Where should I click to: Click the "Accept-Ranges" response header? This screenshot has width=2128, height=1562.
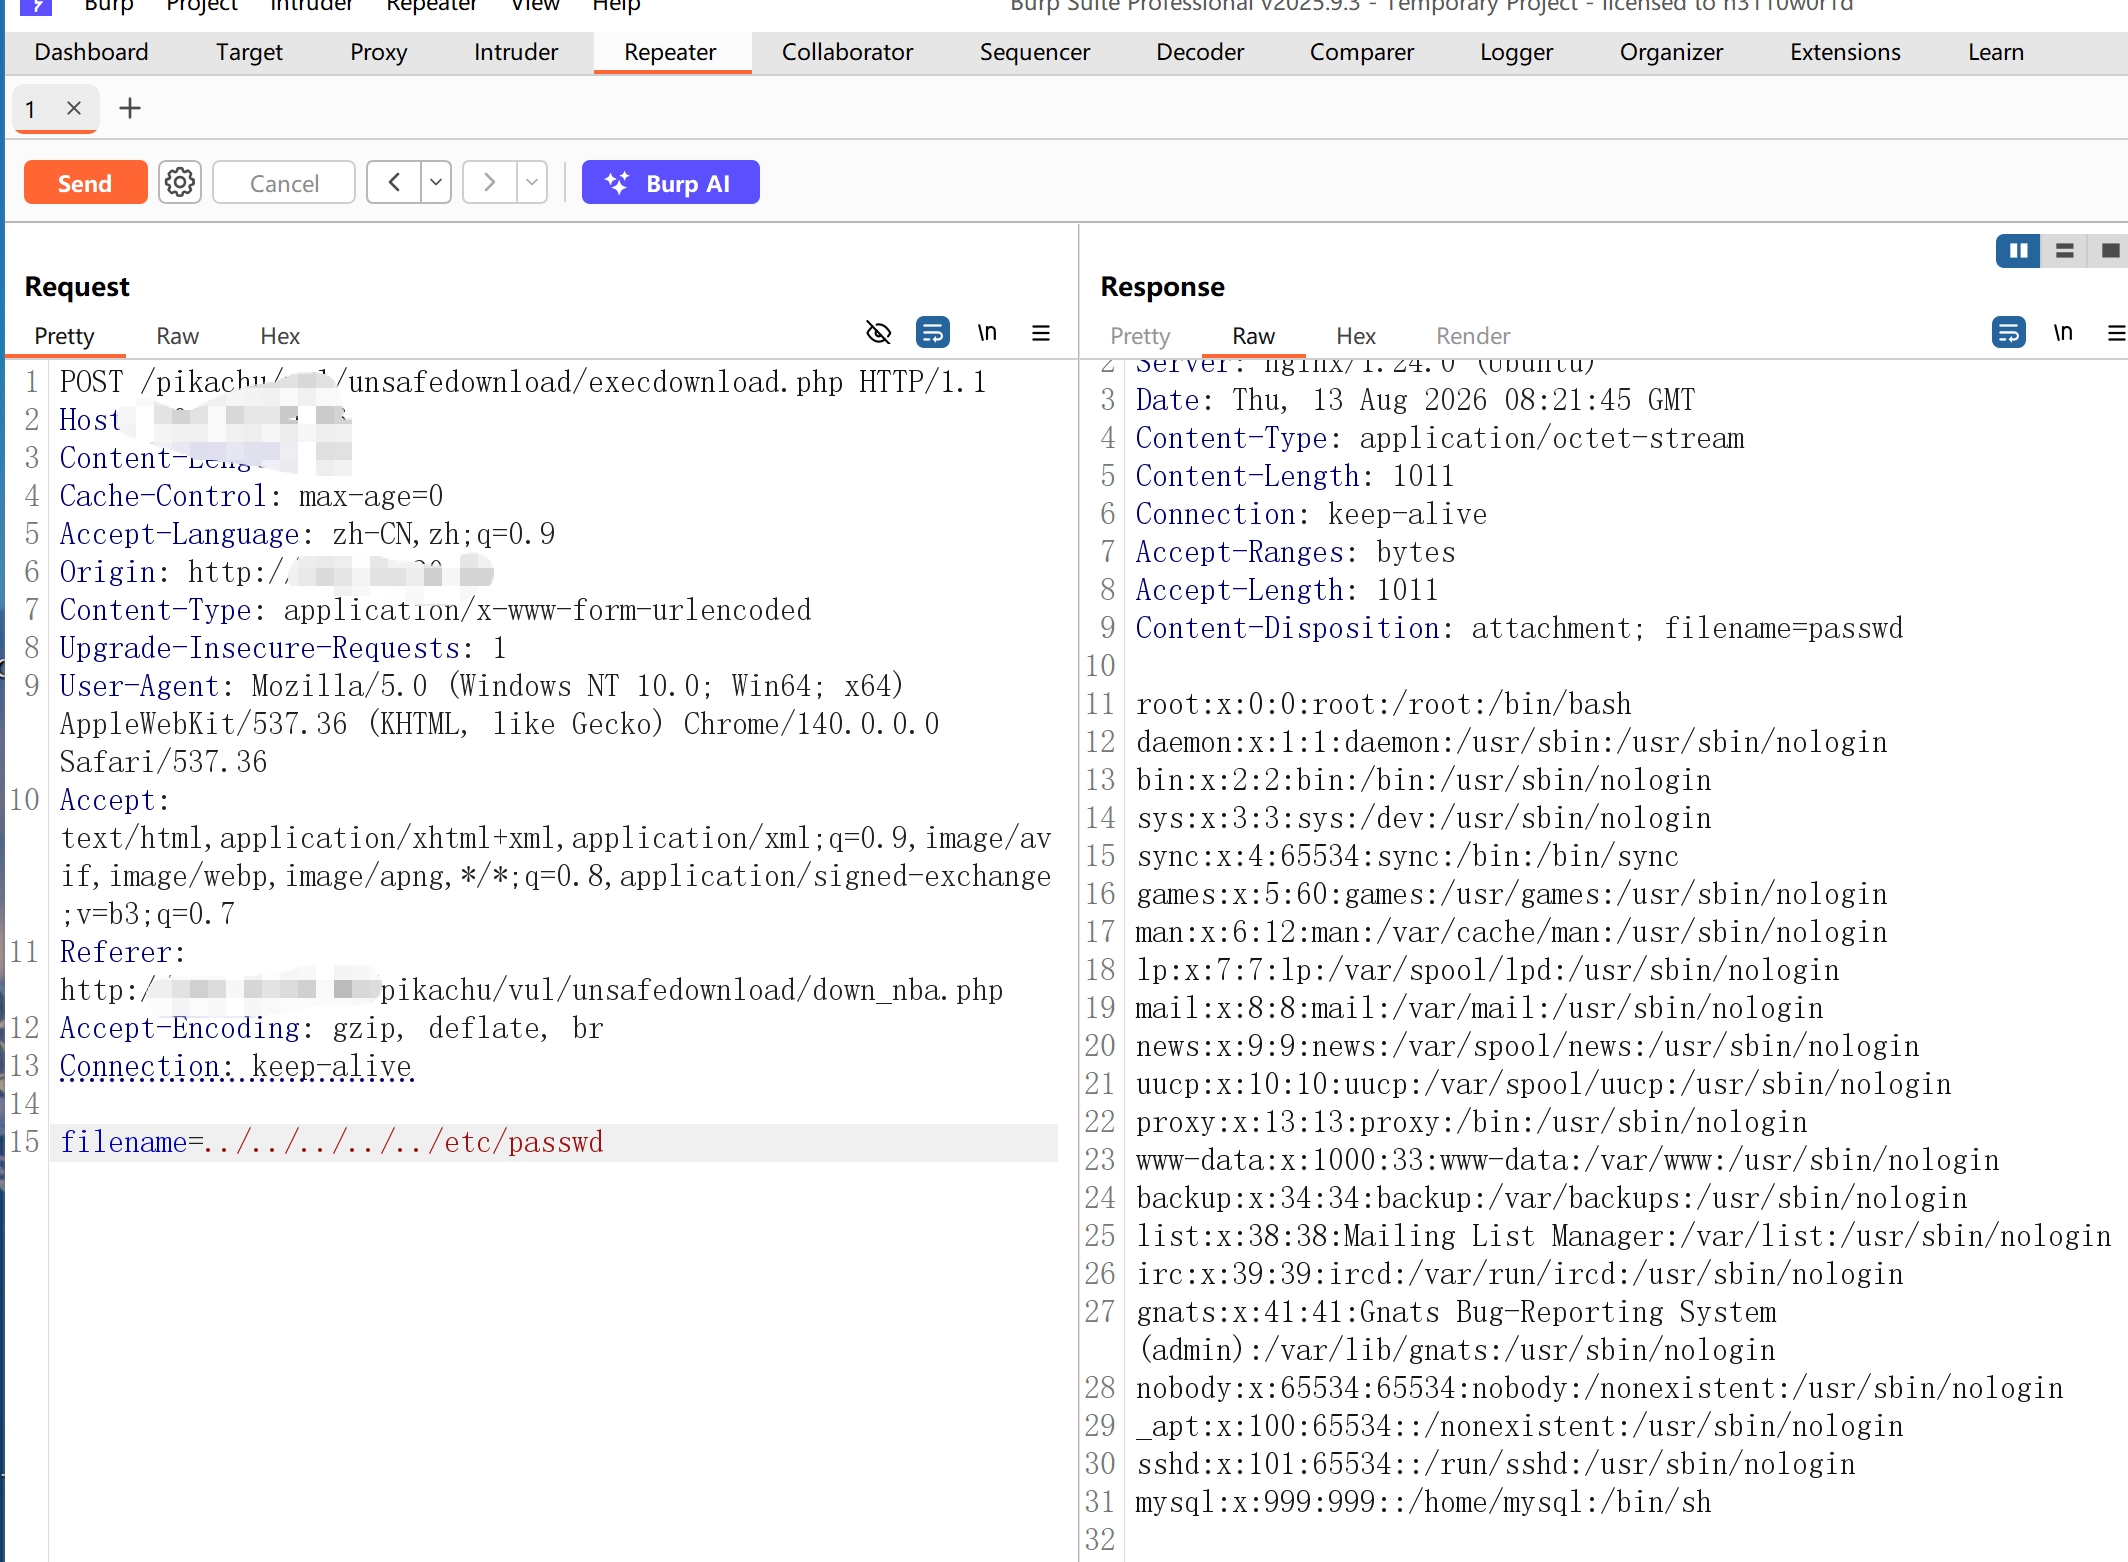pos(1240,552)
